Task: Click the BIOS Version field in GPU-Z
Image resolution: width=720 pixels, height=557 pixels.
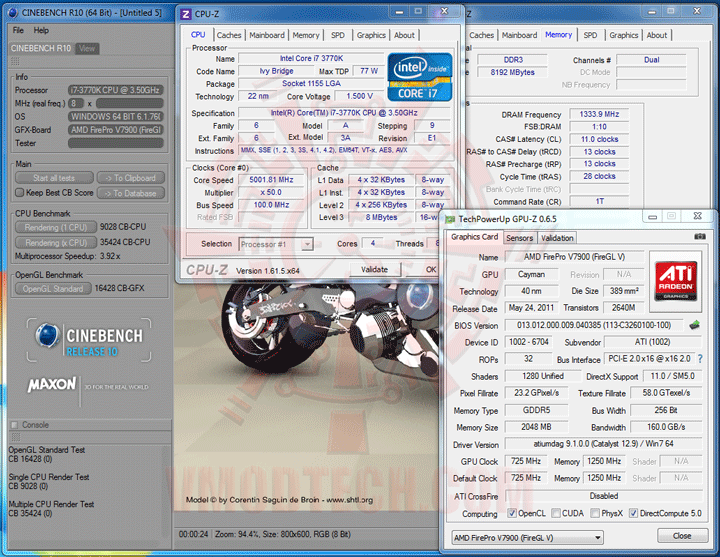Action: tap(594, 325)
